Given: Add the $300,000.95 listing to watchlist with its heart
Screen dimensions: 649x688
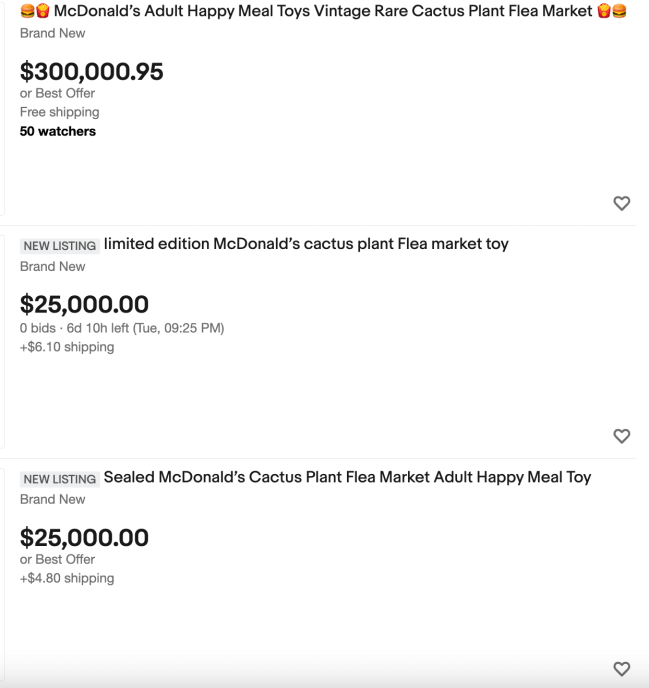Looking at the screenshot, I should coord(621,203).
